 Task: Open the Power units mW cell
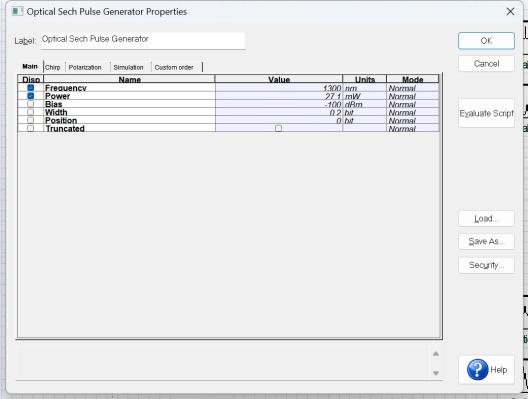(x=365, y=96)
